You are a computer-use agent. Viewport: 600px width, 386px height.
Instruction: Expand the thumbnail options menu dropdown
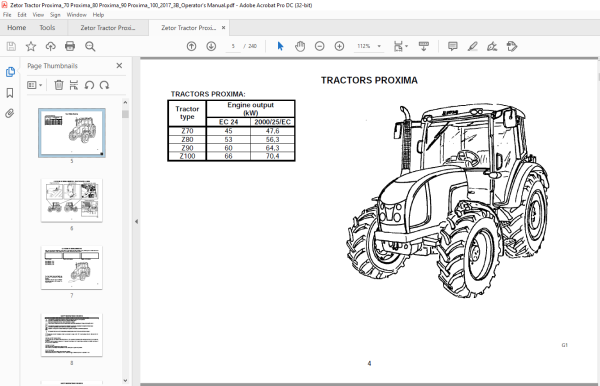pyautogui.click(x=34, y=85)
